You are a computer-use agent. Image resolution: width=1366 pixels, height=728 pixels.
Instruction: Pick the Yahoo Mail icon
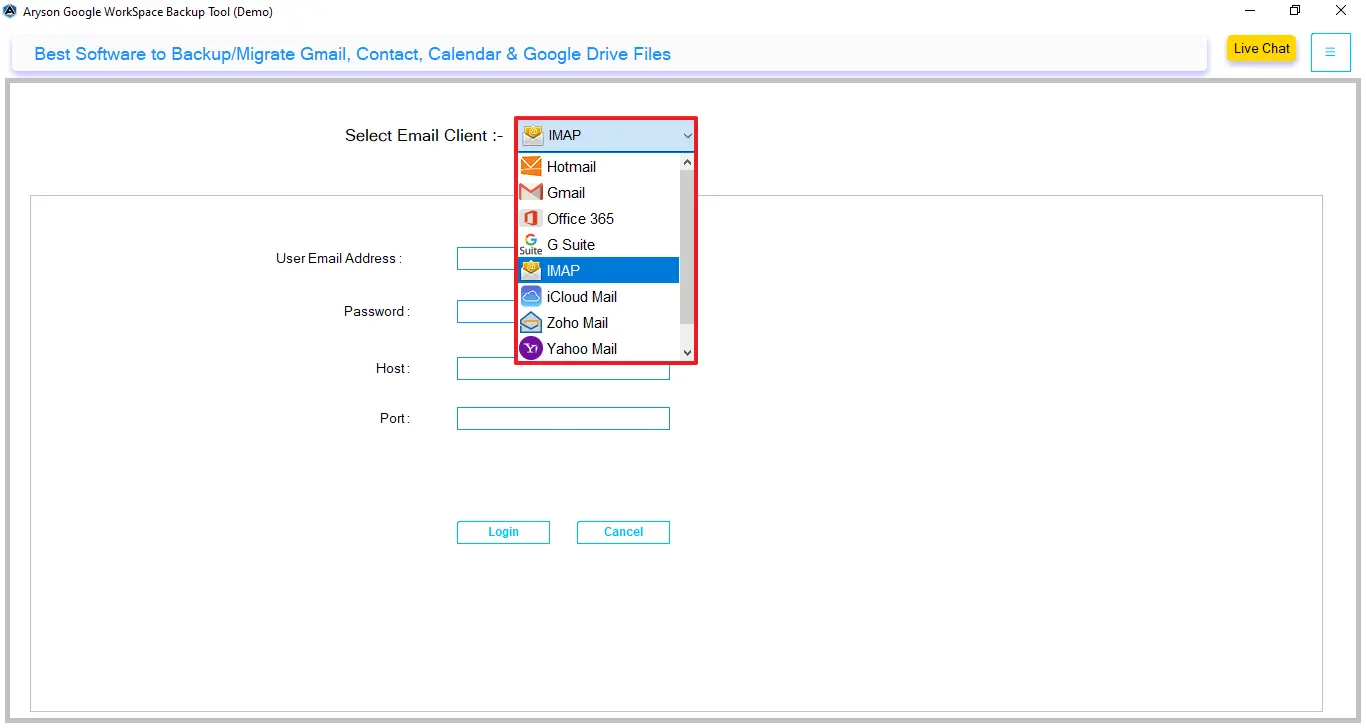coord(530,348)
